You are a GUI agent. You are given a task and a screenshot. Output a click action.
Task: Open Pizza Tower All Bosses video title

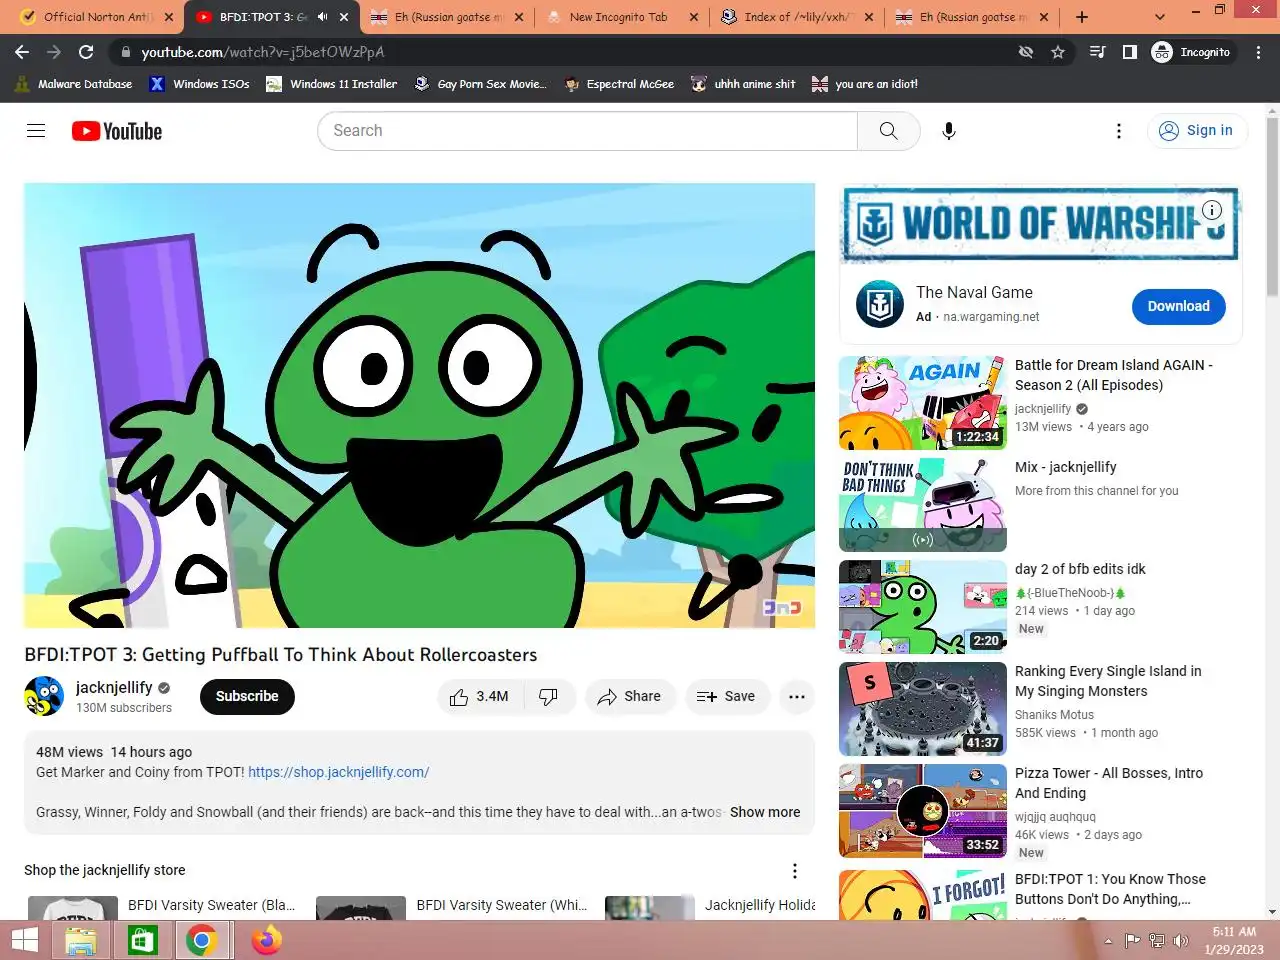(x=1109, y=783)
